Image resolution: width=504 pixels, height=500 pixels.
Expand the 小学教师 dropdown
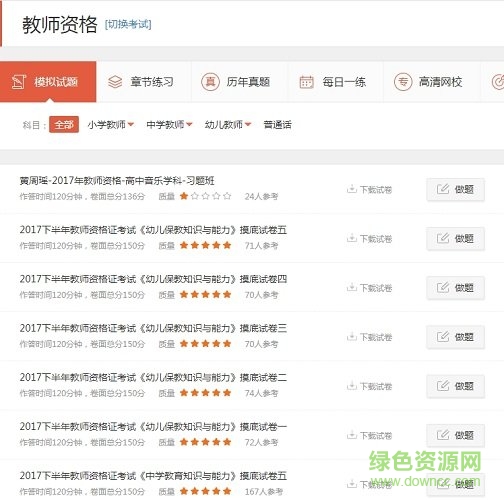point(110,125)
